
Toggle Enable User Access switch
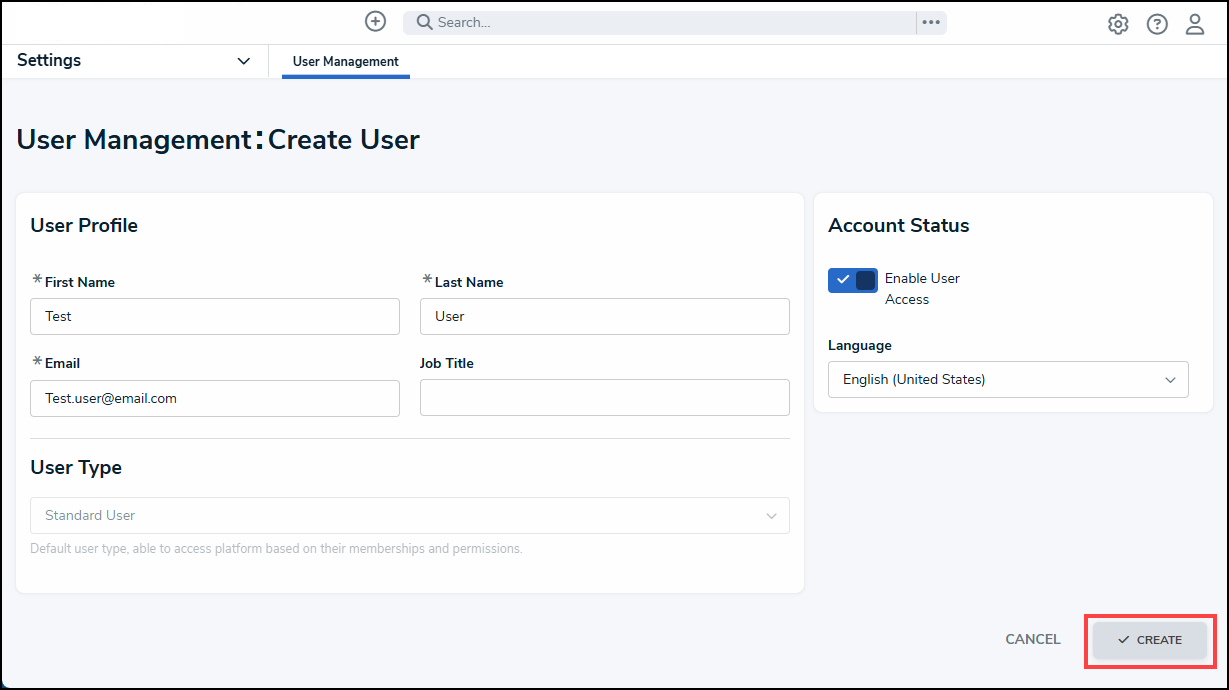click(853, 280)
